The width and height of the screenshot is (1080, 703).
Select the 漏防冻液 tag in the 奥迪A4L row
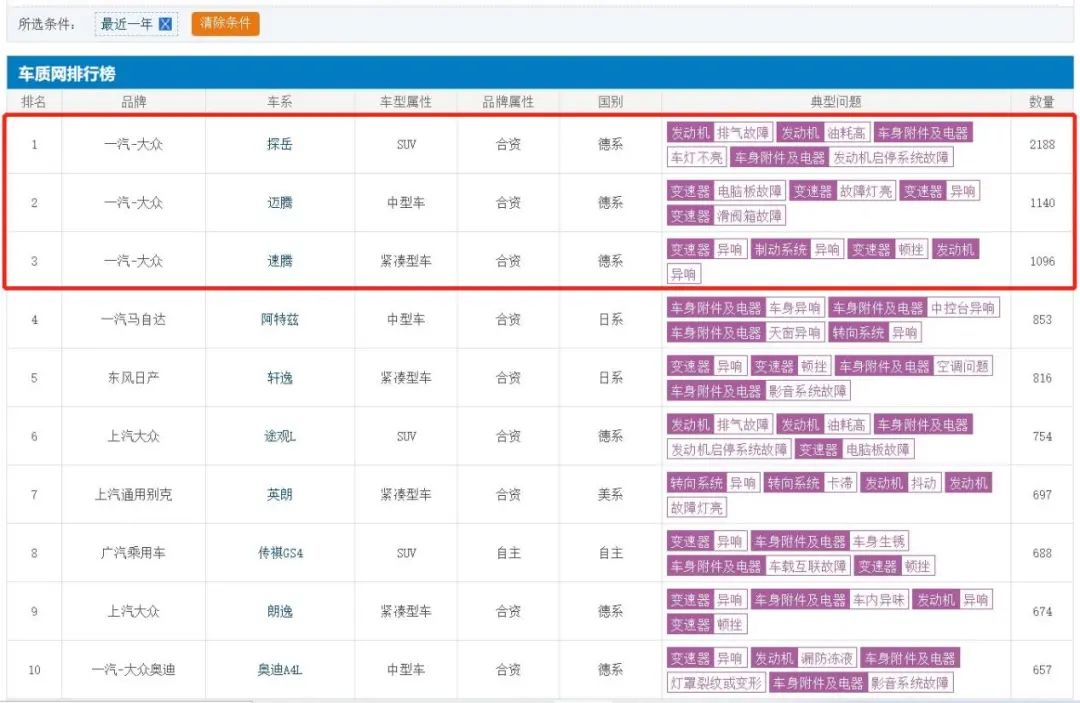[x=827, y=658]
